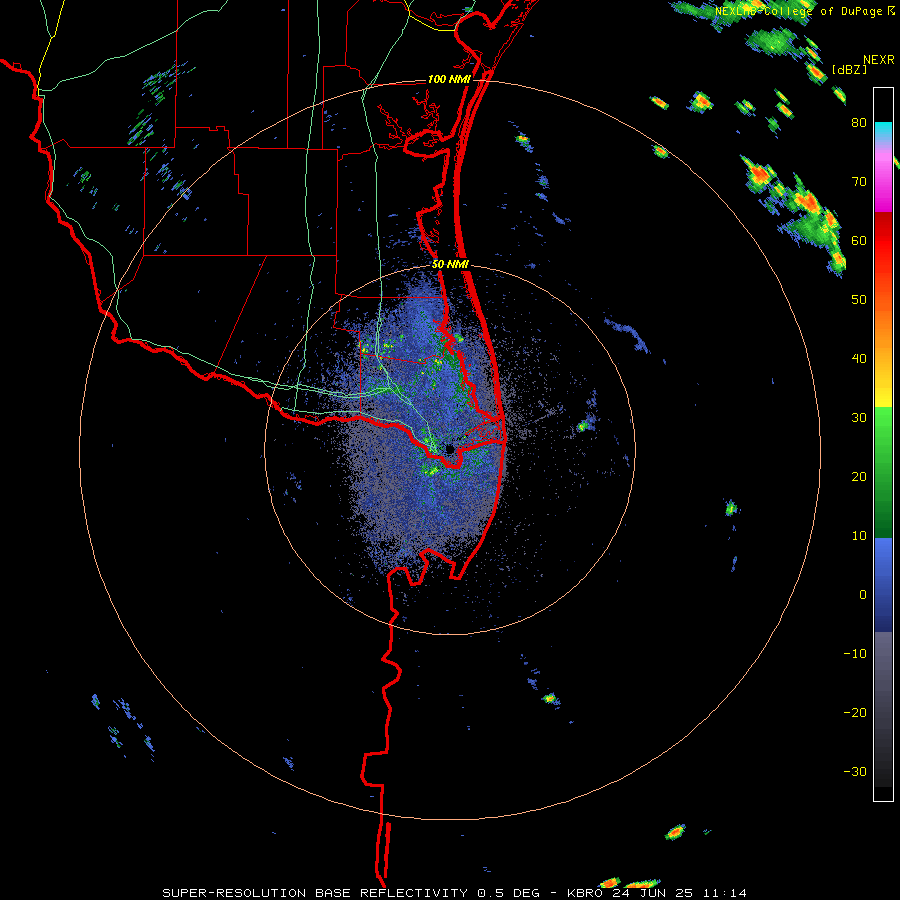Image resolution: width=900 pixels, height=900 pixels.
Task: Click the NEXR label above the color scale
Action: coord(879,60)
